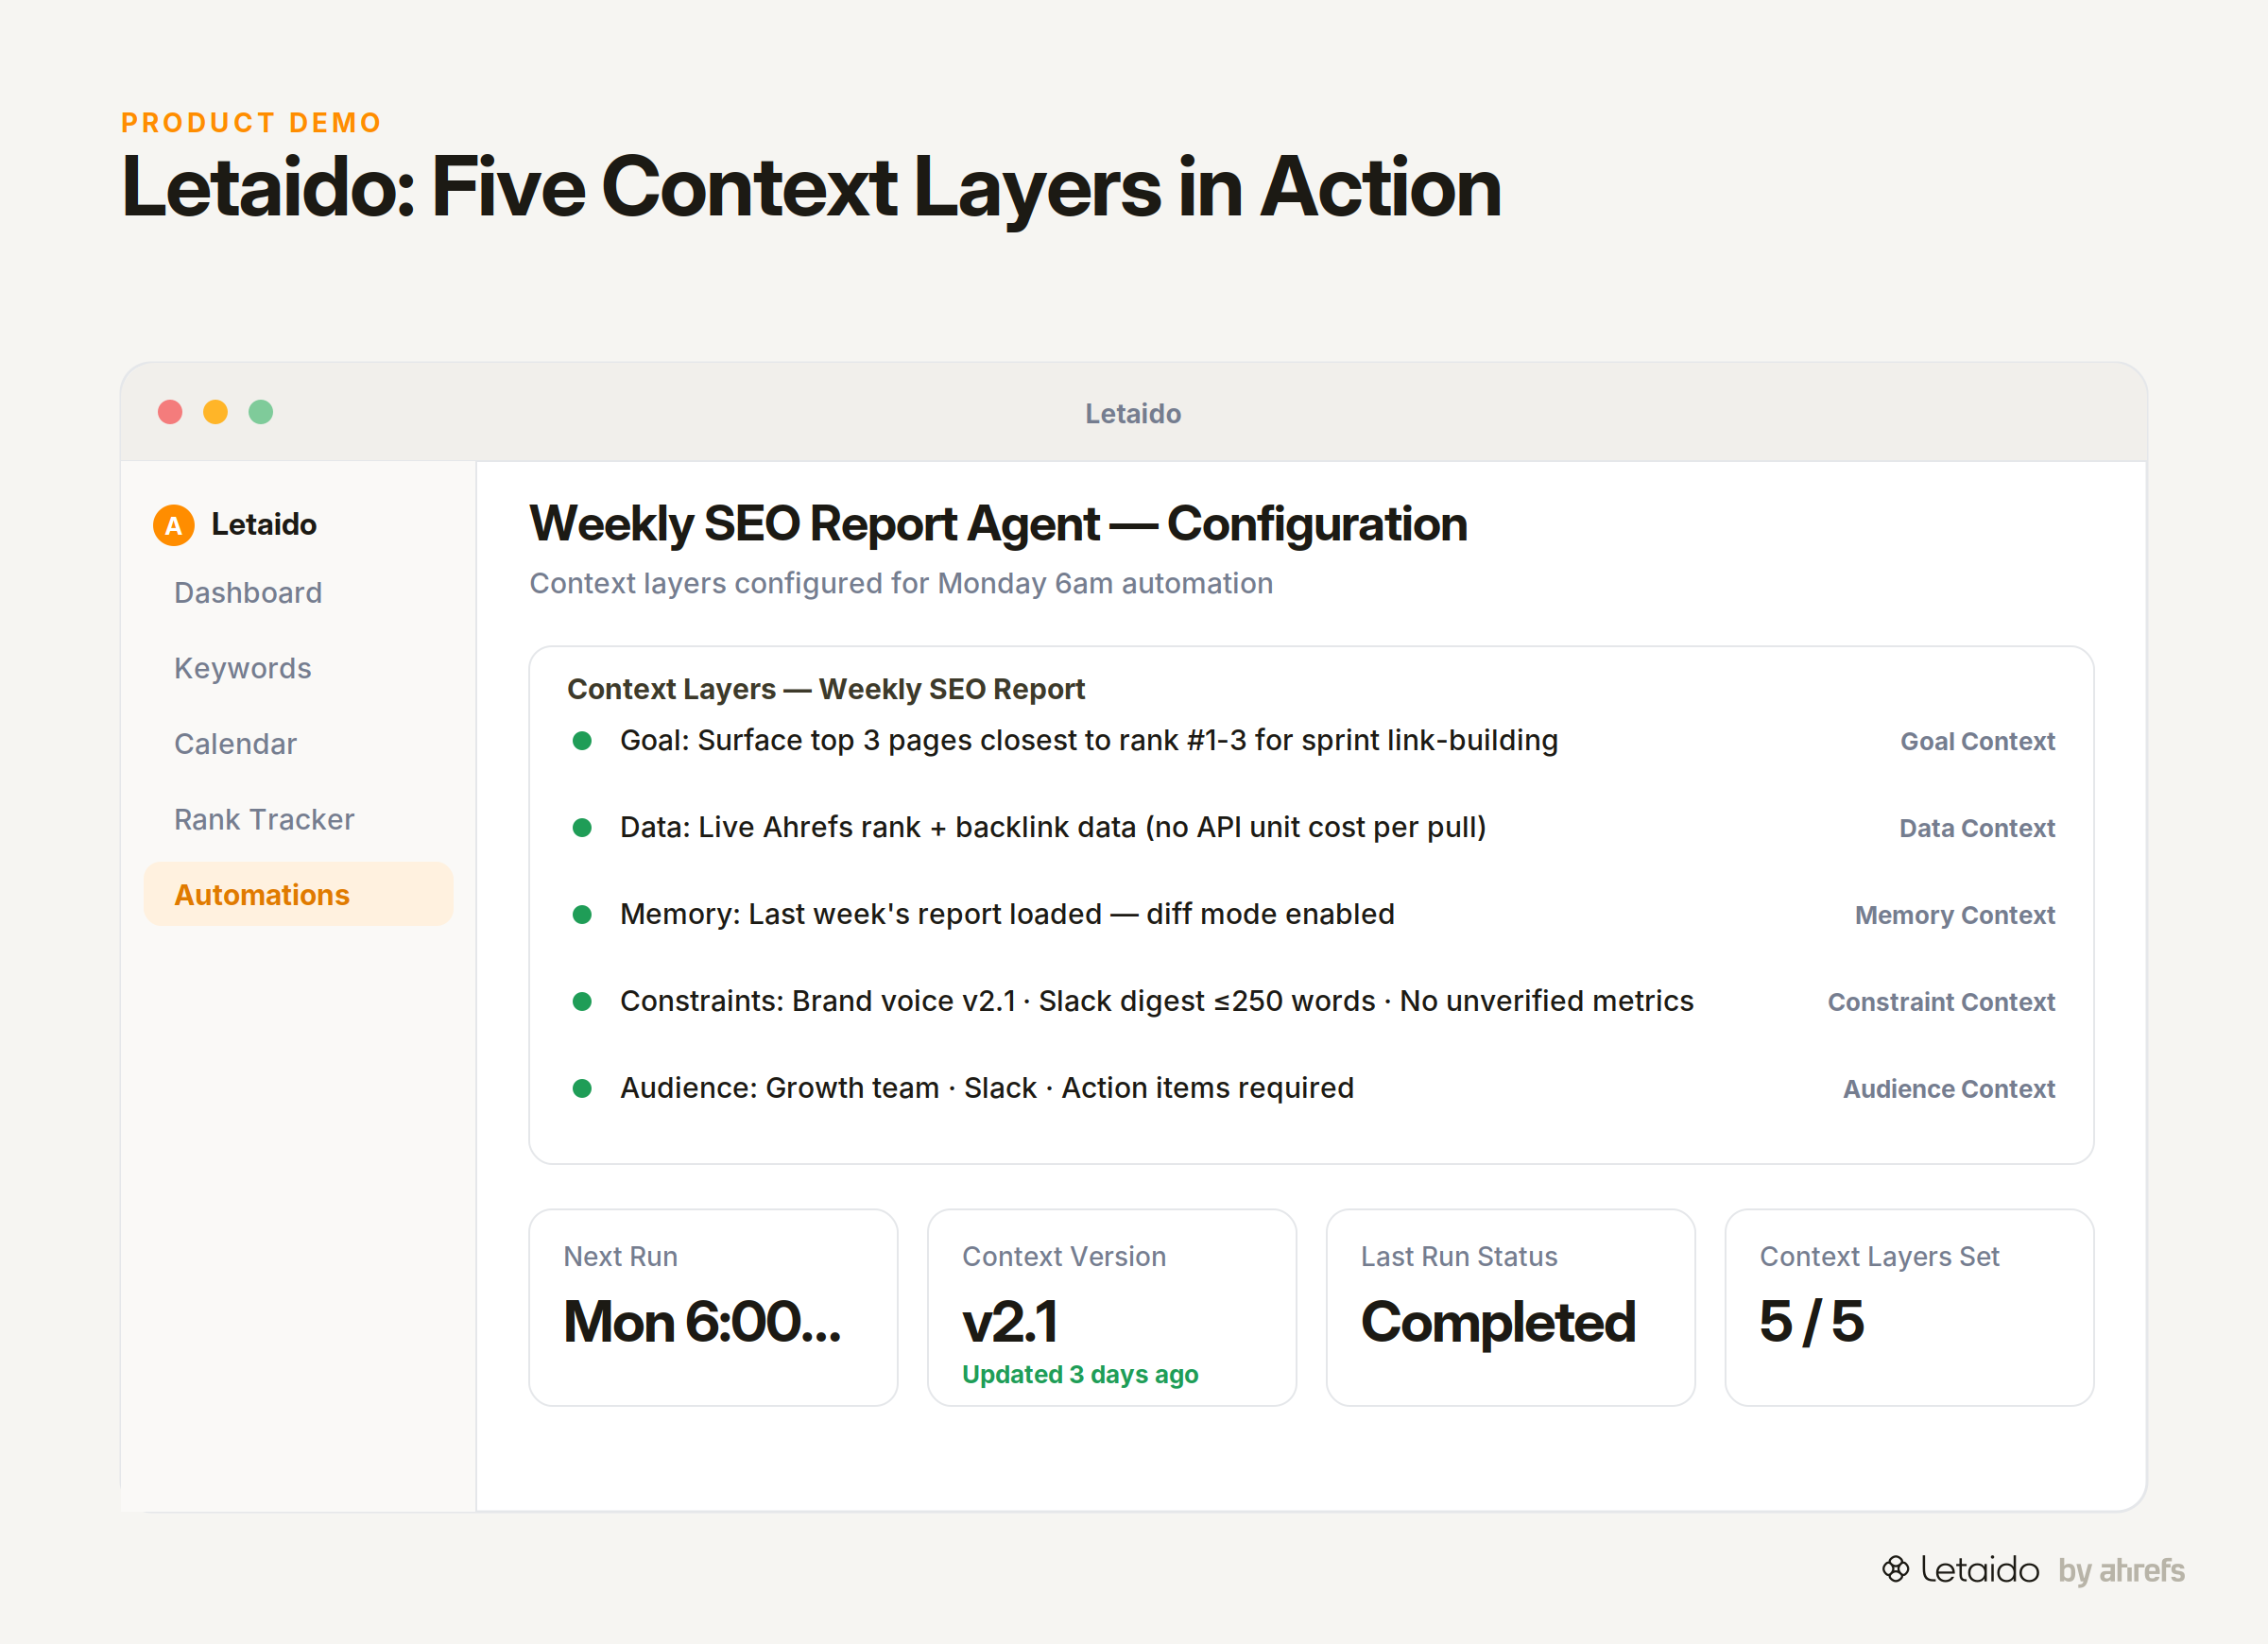Click the Data Context label
This screenshot has height=1644, width=2268.
(x=1977, y=828)
